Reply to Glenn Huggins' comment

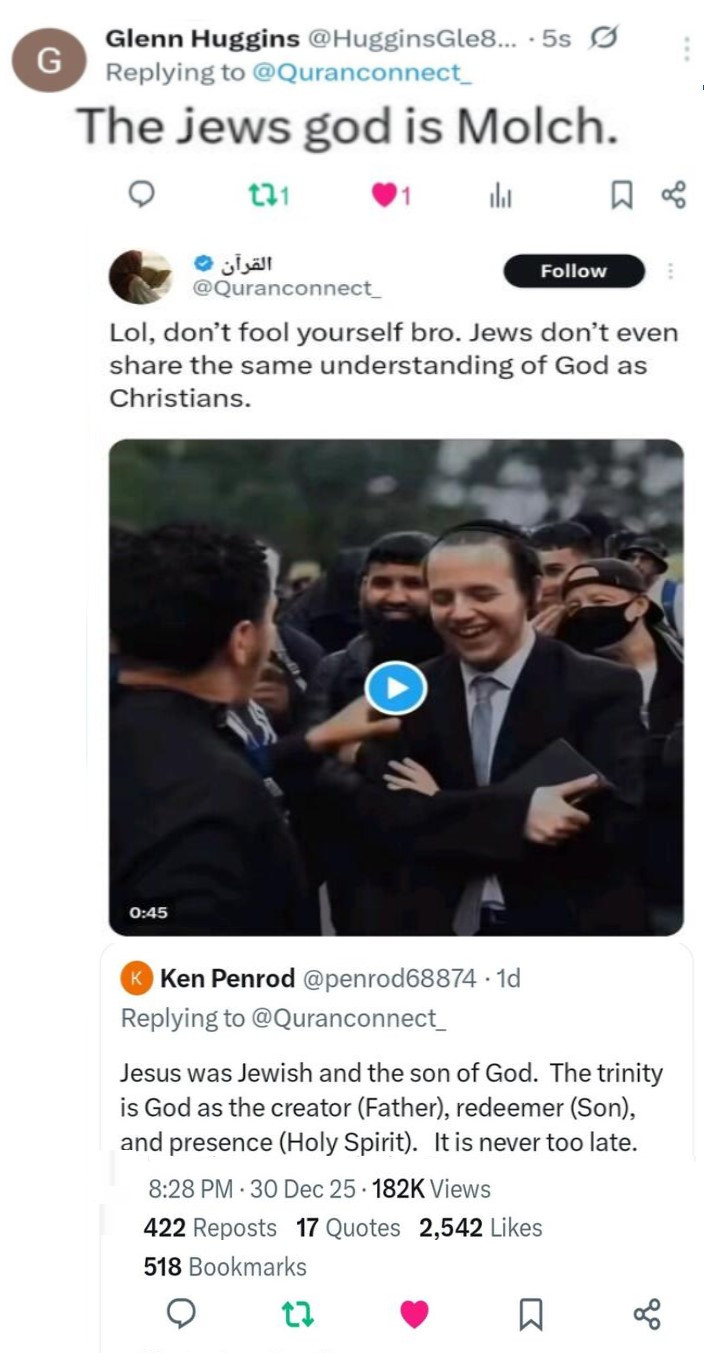[143, 195]
